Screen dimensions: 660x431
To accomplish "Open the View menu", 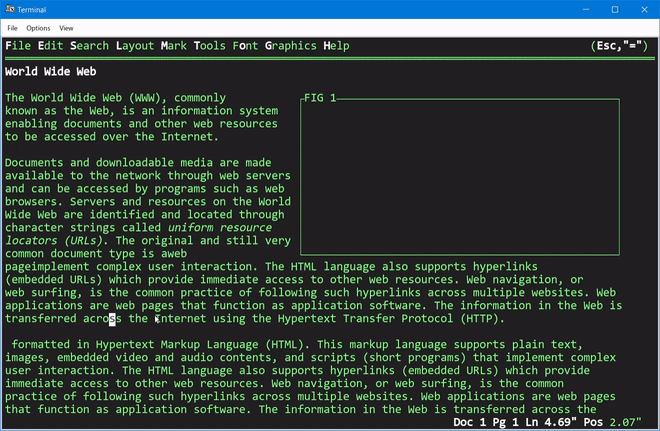I will (x=66, y=28).
